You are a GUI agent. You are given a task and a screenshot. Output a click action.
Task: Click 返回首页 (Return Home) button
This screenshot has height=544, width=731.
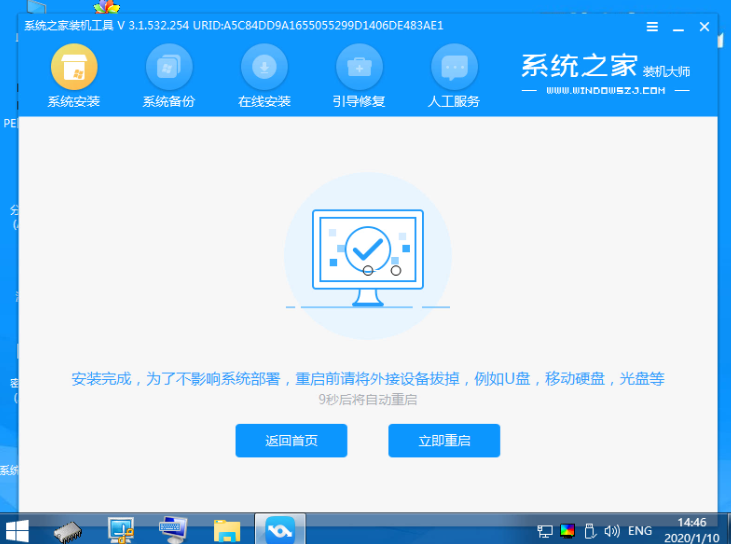point(291,441)
